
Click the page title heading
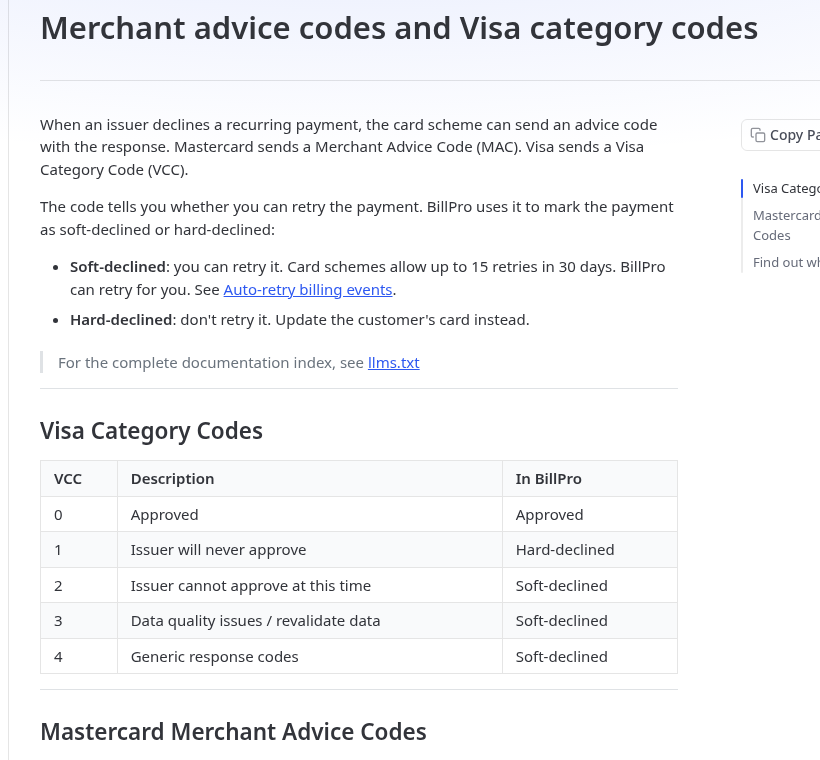click(399, 28)
